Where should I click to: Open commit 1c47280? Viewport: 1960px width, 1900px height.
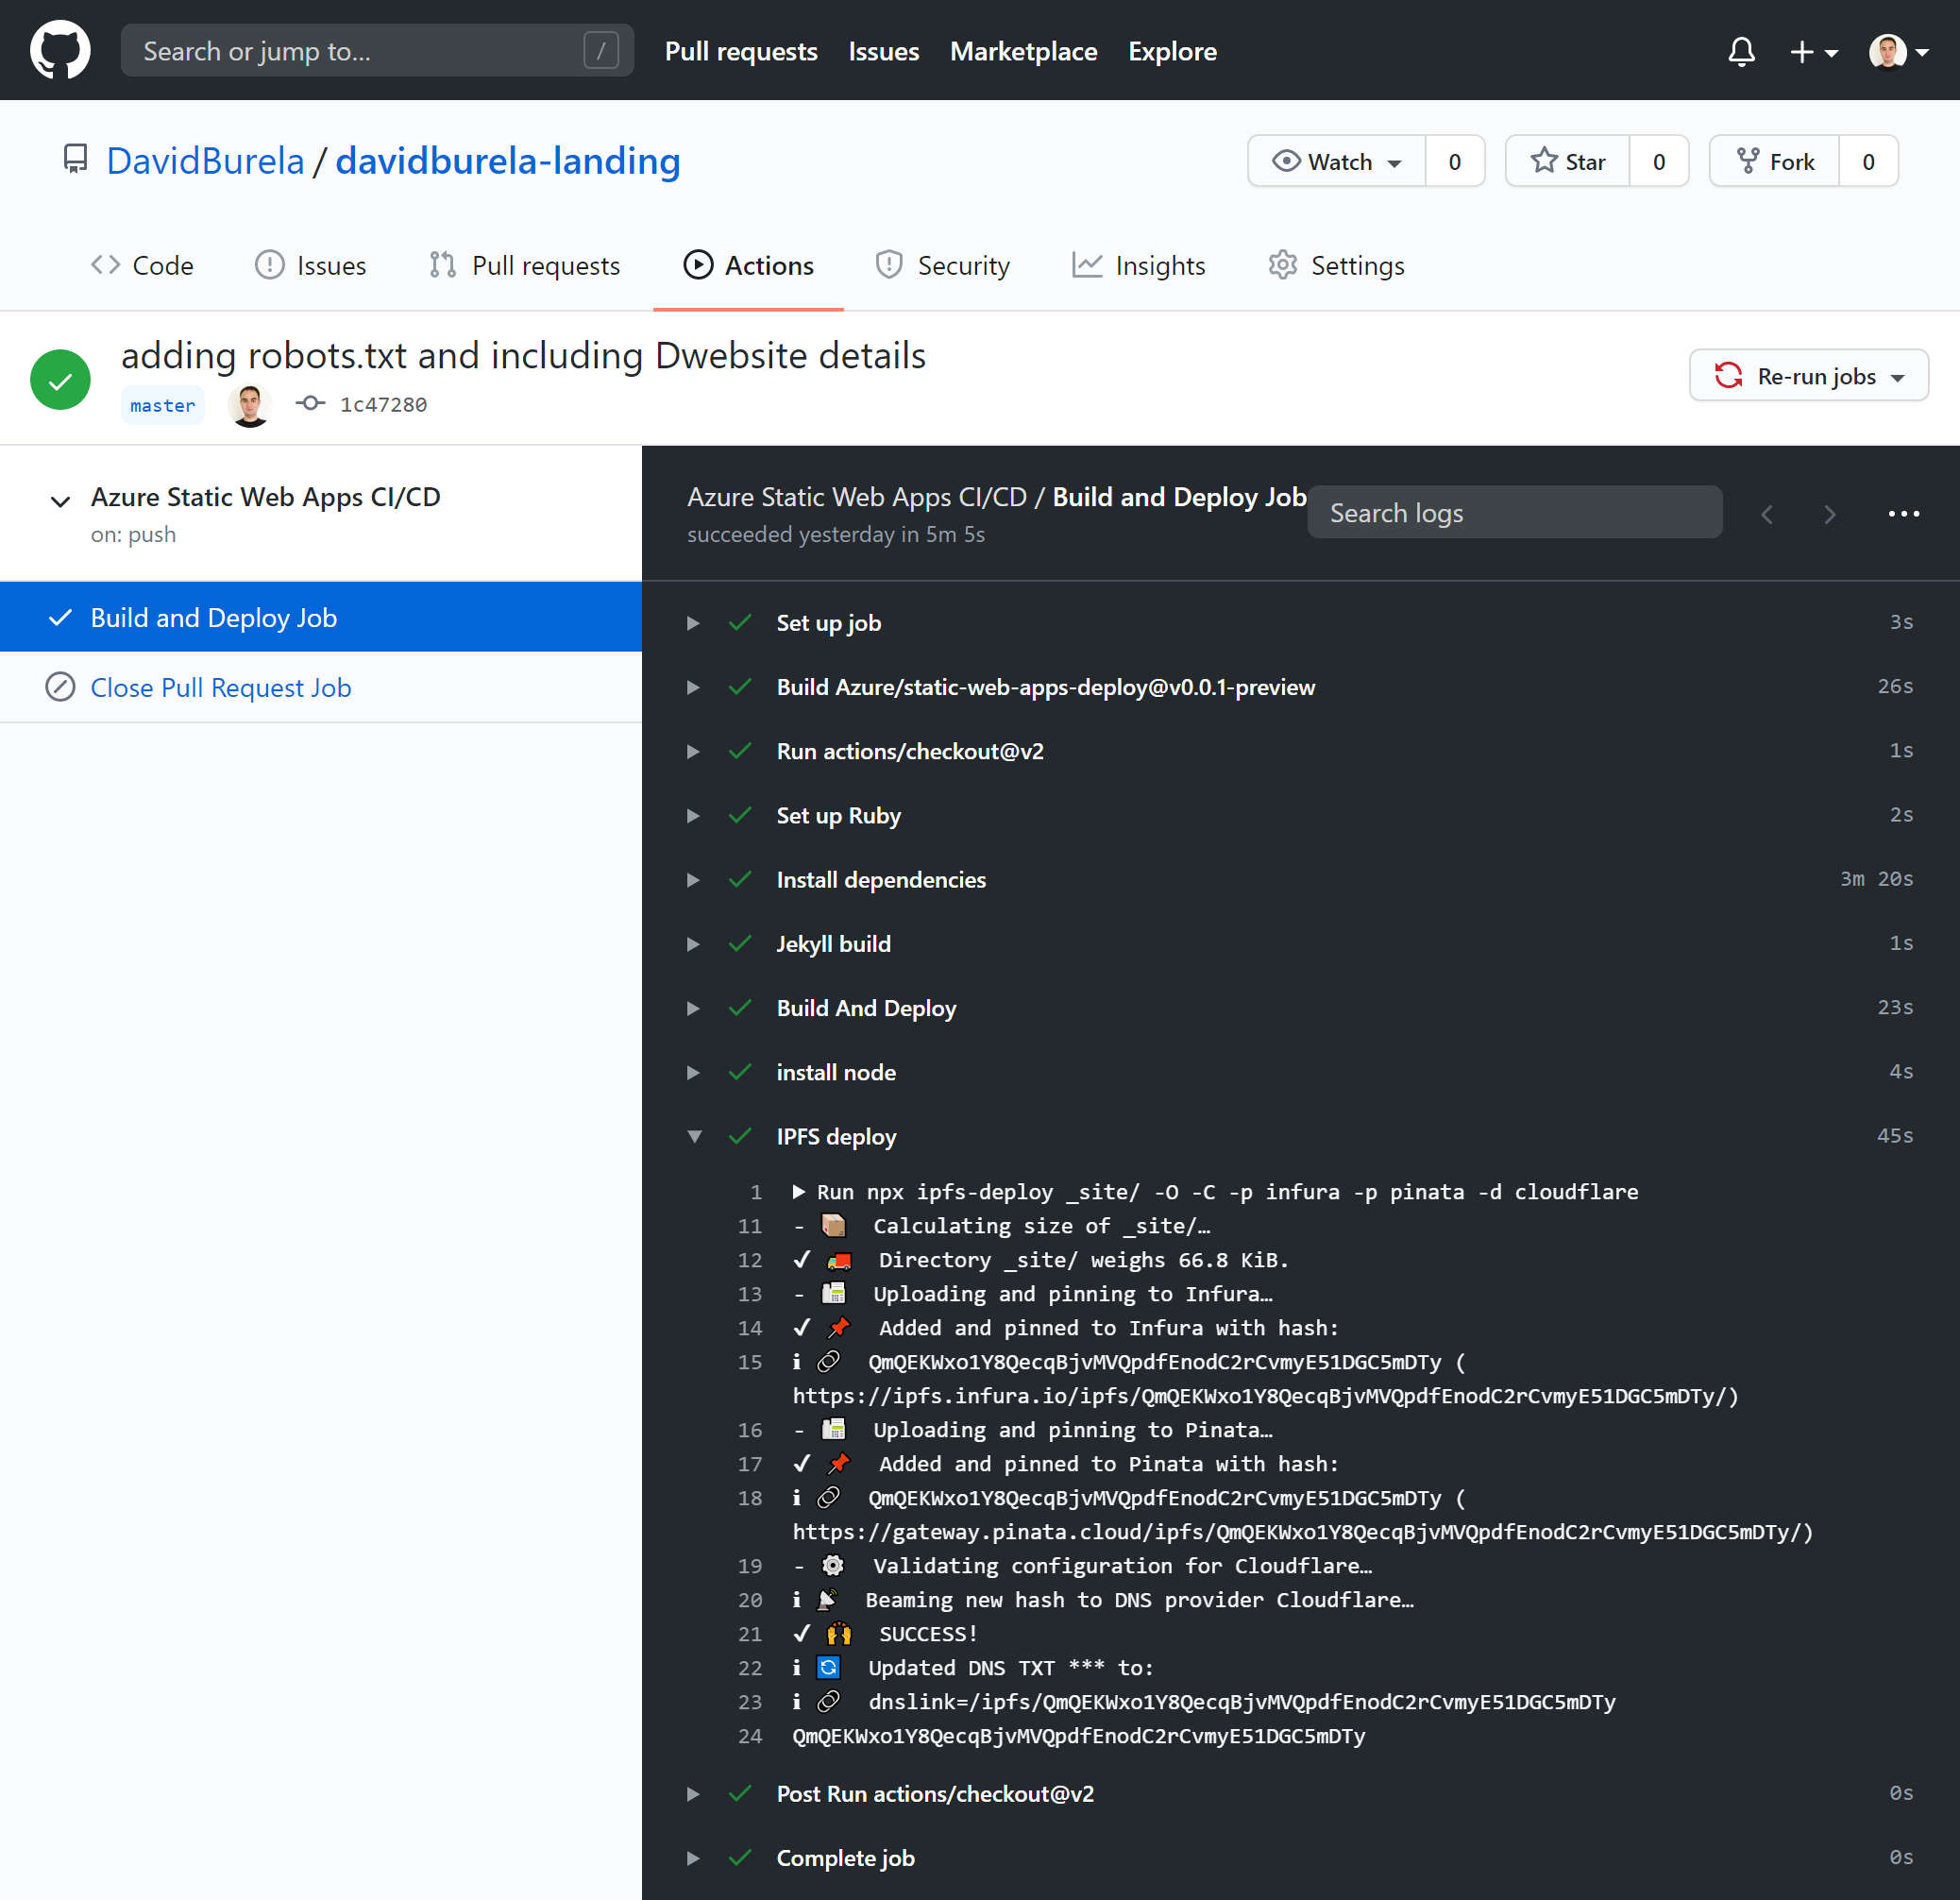[x=383, y=404]
